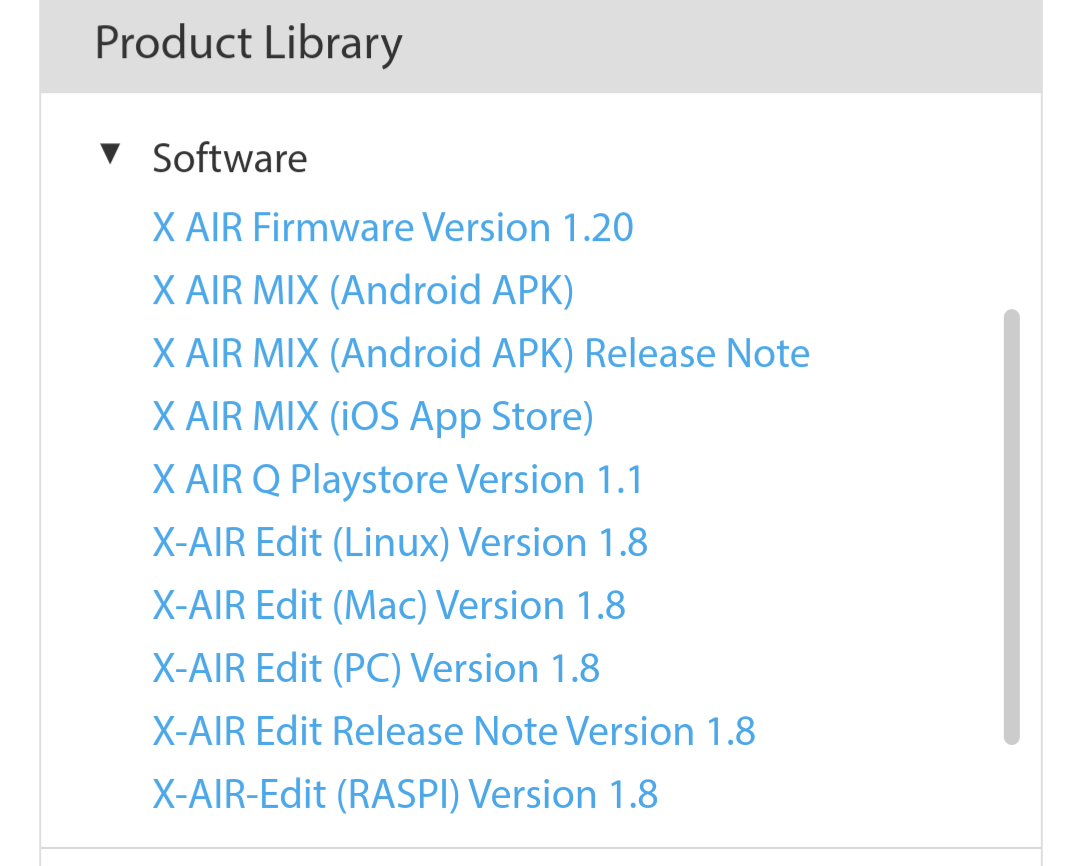1080x866 pixels.
Task: Click the Software category label
Action: (x=230, y=159)
